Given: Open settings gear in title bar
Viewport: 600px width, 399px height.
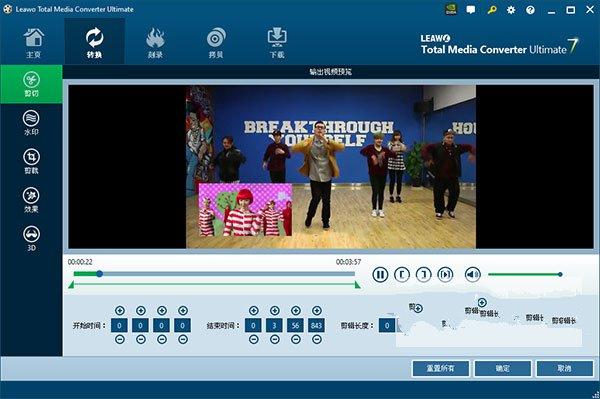Looking at the screenshot, I should (511, 10).
